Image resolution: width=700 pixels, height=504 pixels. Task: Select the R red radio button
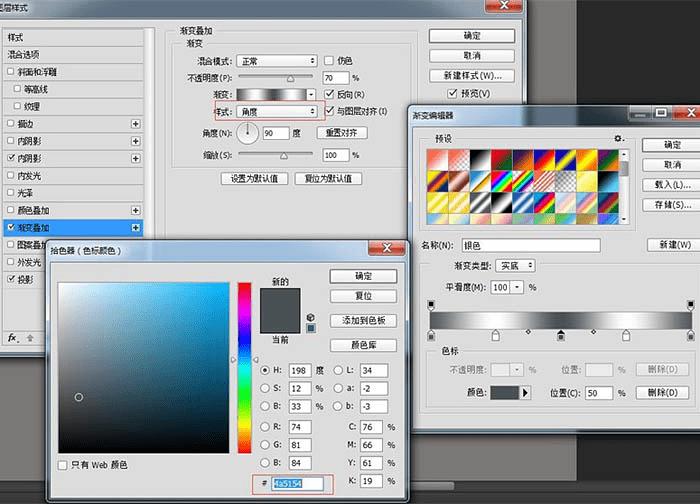[x=265, y=427]
